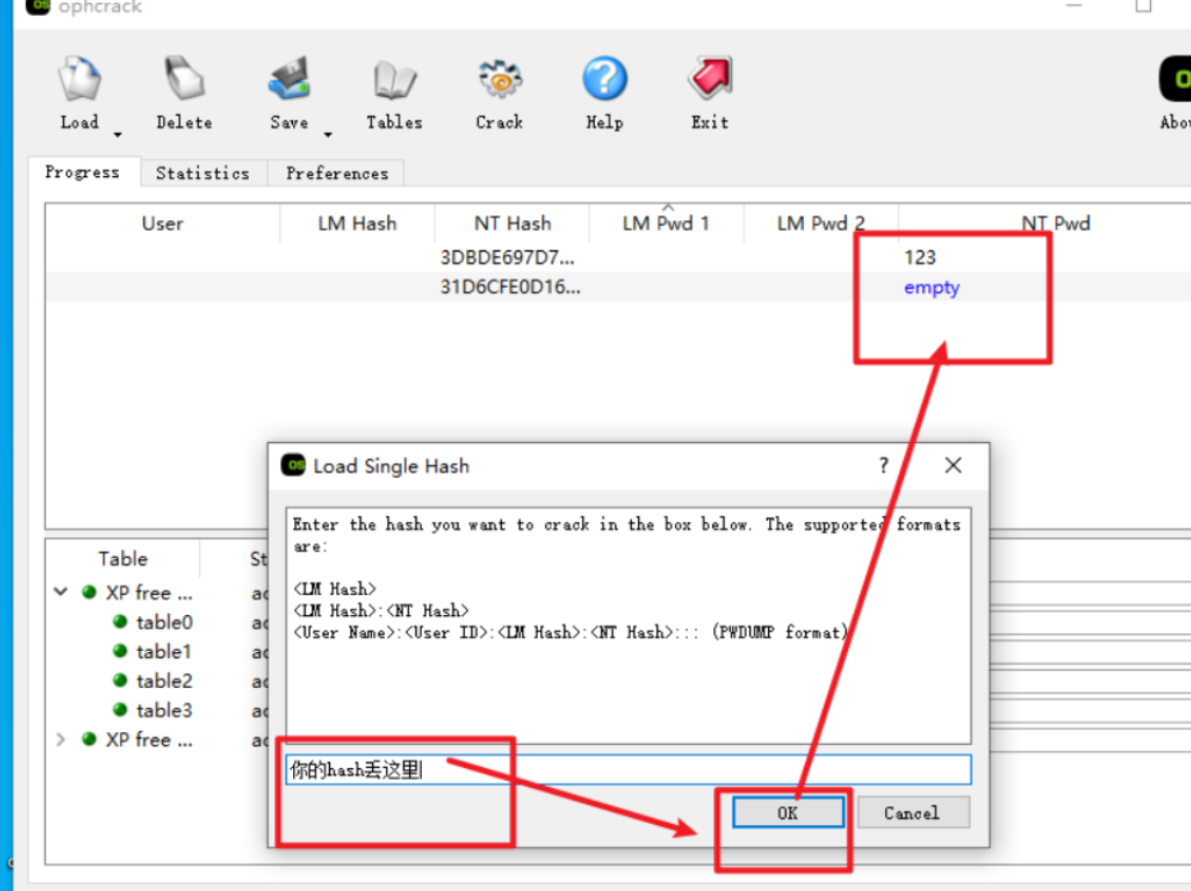Select table0 in the table tree
The image size is (1191, 891).
click(x=164, y=622)
